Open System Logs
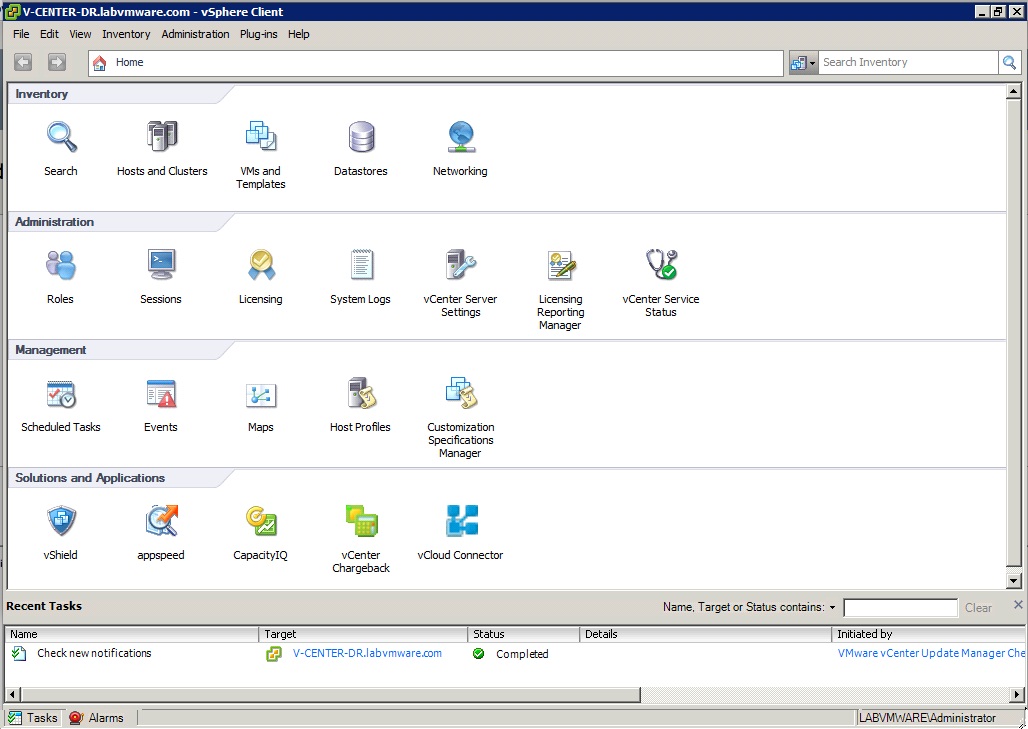The width and height of the screenshot is (1028, 729). pos(361,265)
